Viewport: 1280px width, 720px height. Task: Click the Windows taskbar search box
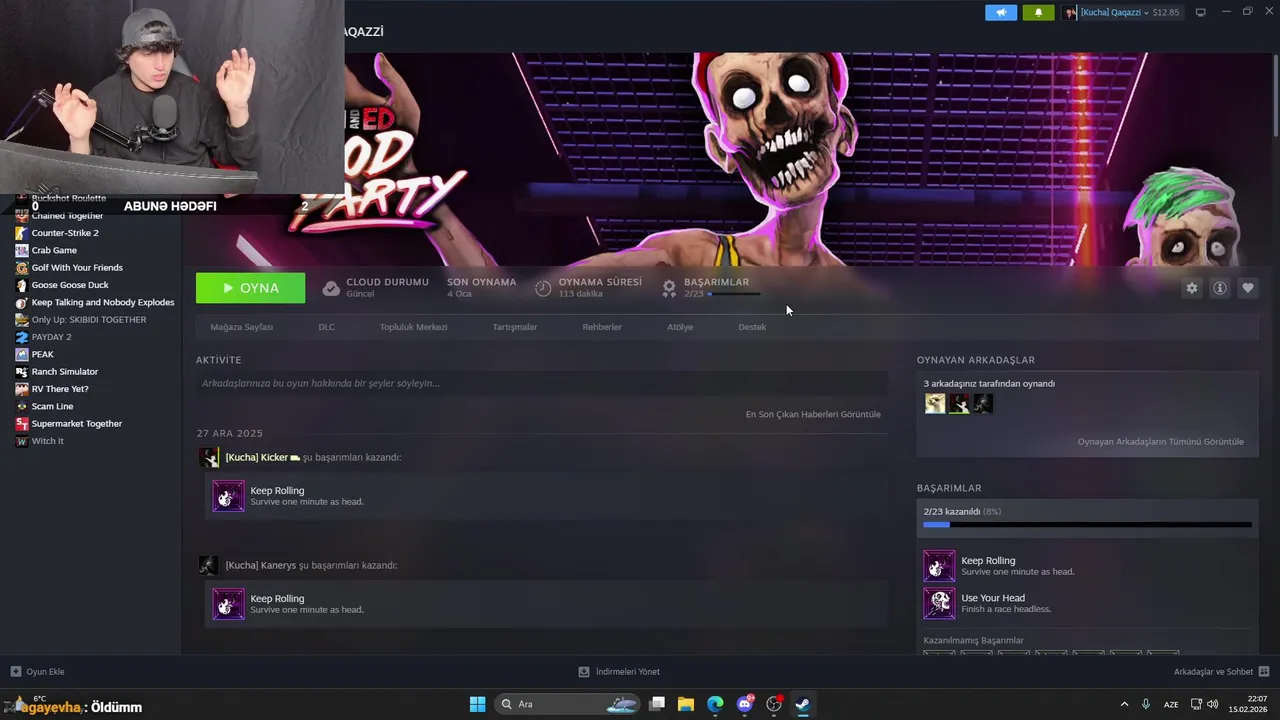(568, 704)
